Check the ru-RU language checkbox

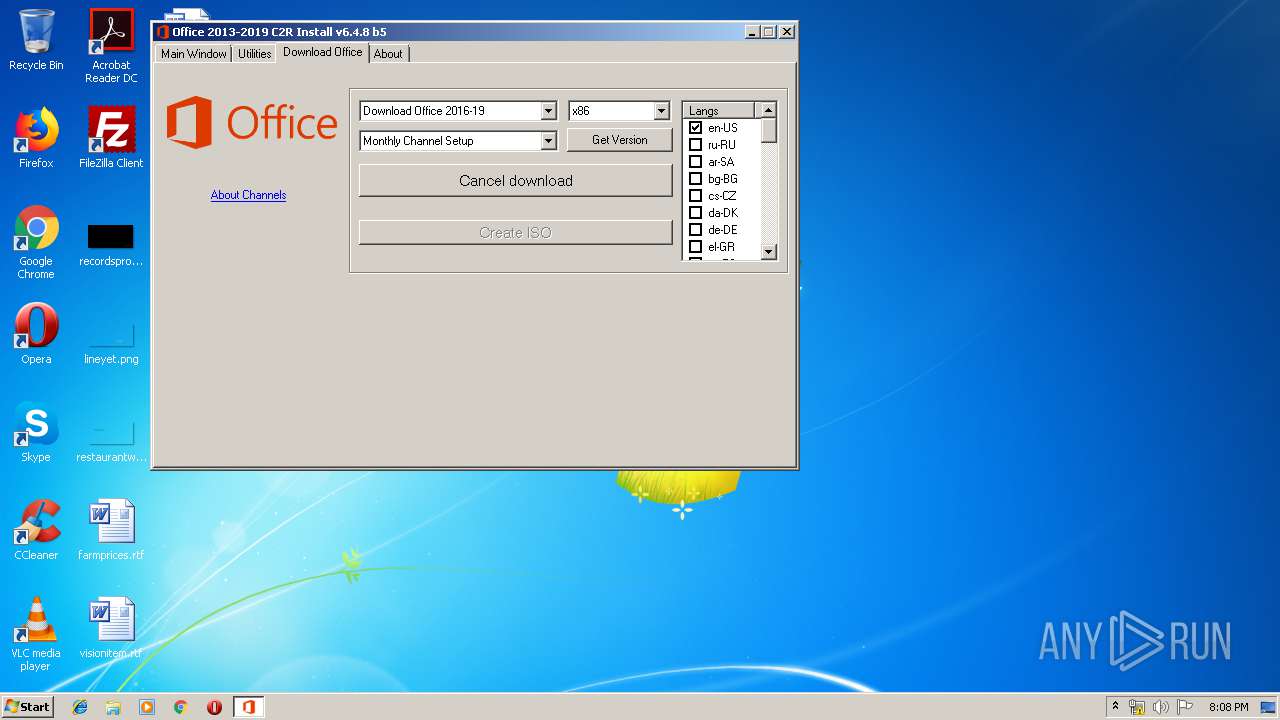[x=696, y=145]
